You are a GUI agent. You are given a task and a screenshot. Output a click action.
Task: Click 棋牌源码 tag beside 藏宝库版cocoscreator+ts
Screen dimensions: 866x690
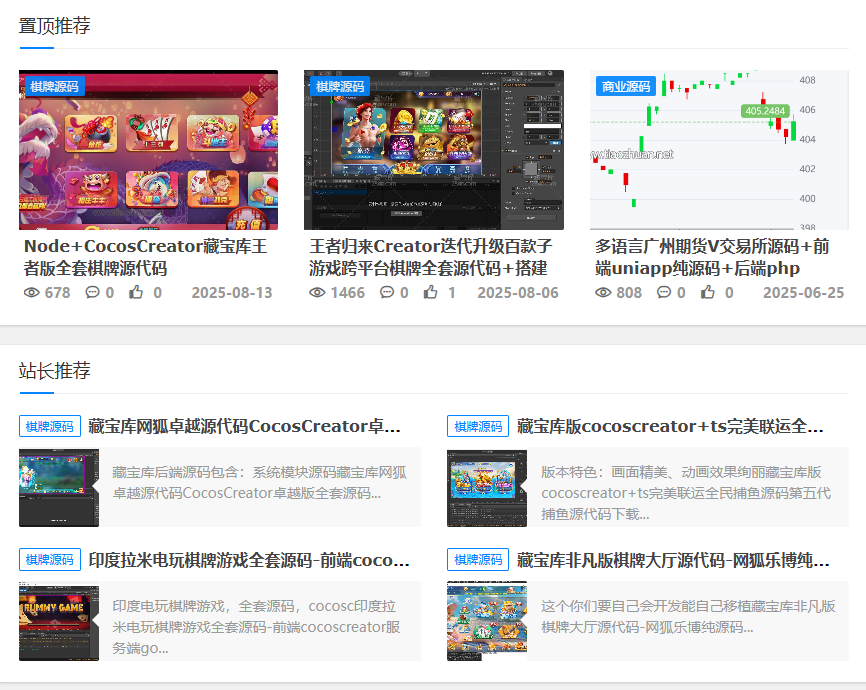[478, 426]
